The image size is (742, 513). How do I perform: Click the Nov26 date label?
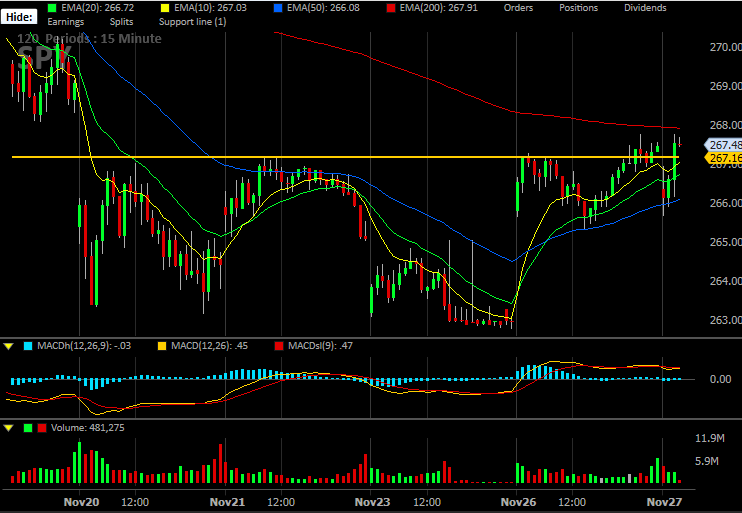[518, 502]
